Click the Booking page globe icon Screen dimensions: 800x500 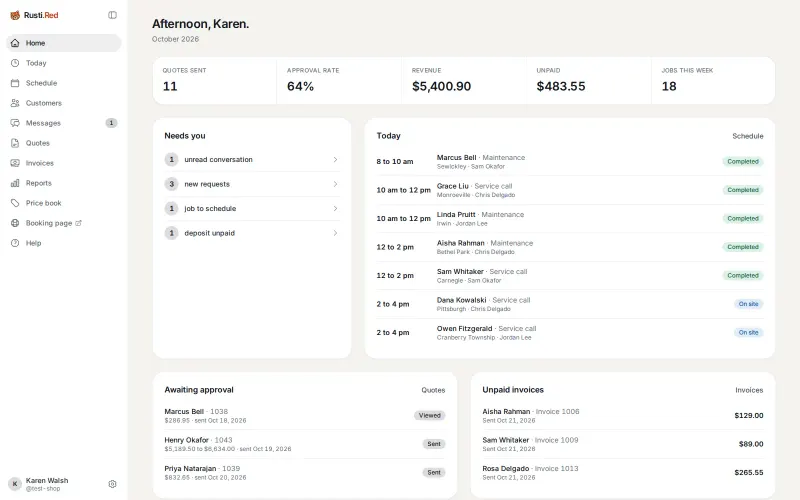coord(15,223)
